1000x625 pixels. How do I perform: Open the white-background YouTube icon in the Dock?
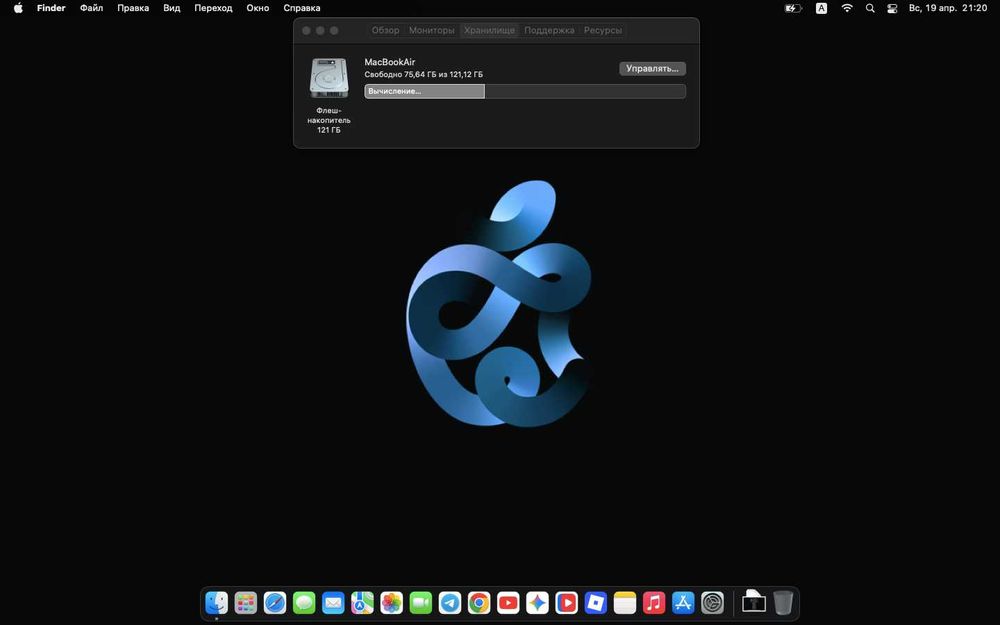[508, 602]
